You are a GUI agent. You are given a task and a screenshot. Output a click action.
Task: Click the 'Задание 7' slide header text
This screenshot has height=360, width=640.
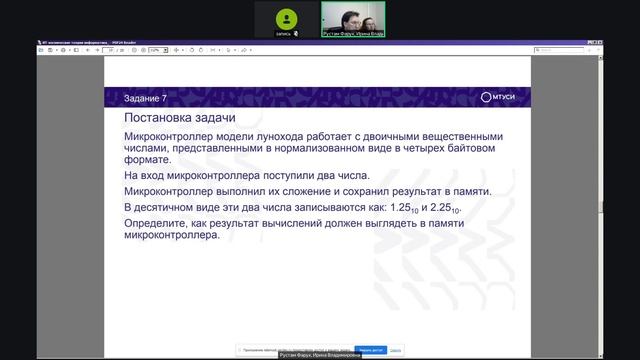145,98
